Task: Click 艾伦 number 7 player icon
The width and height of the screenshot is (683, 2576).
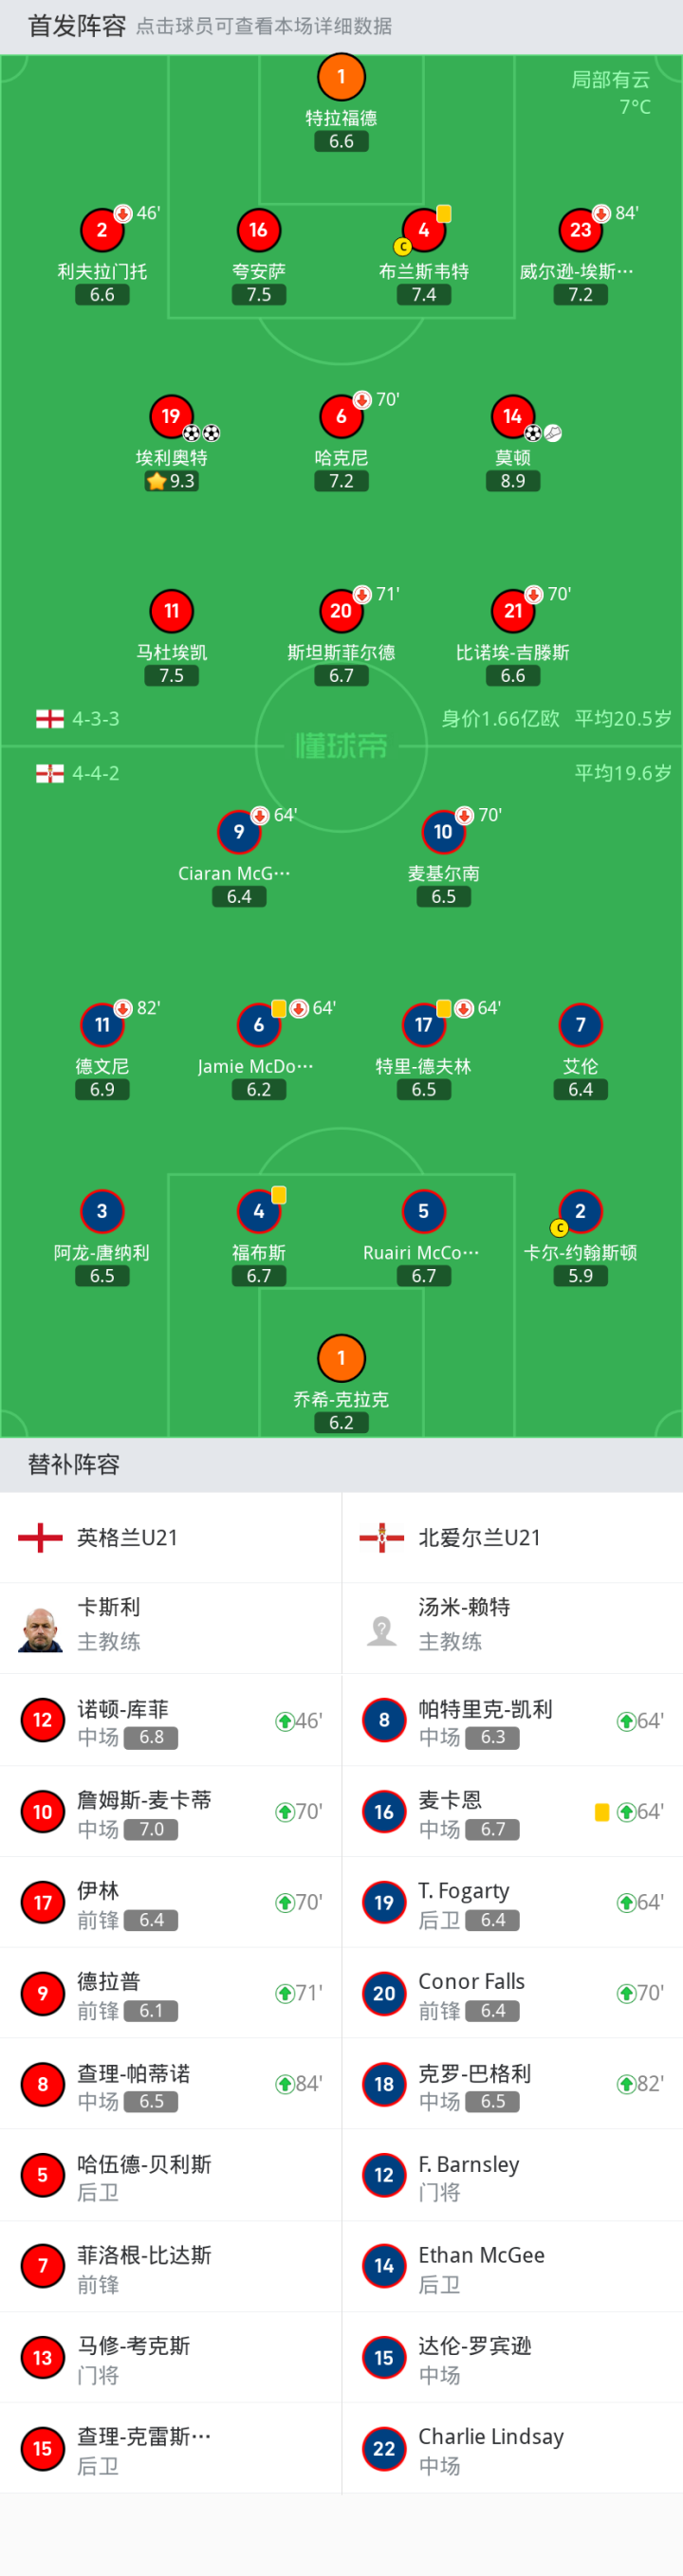Action: pos(580,1025)
